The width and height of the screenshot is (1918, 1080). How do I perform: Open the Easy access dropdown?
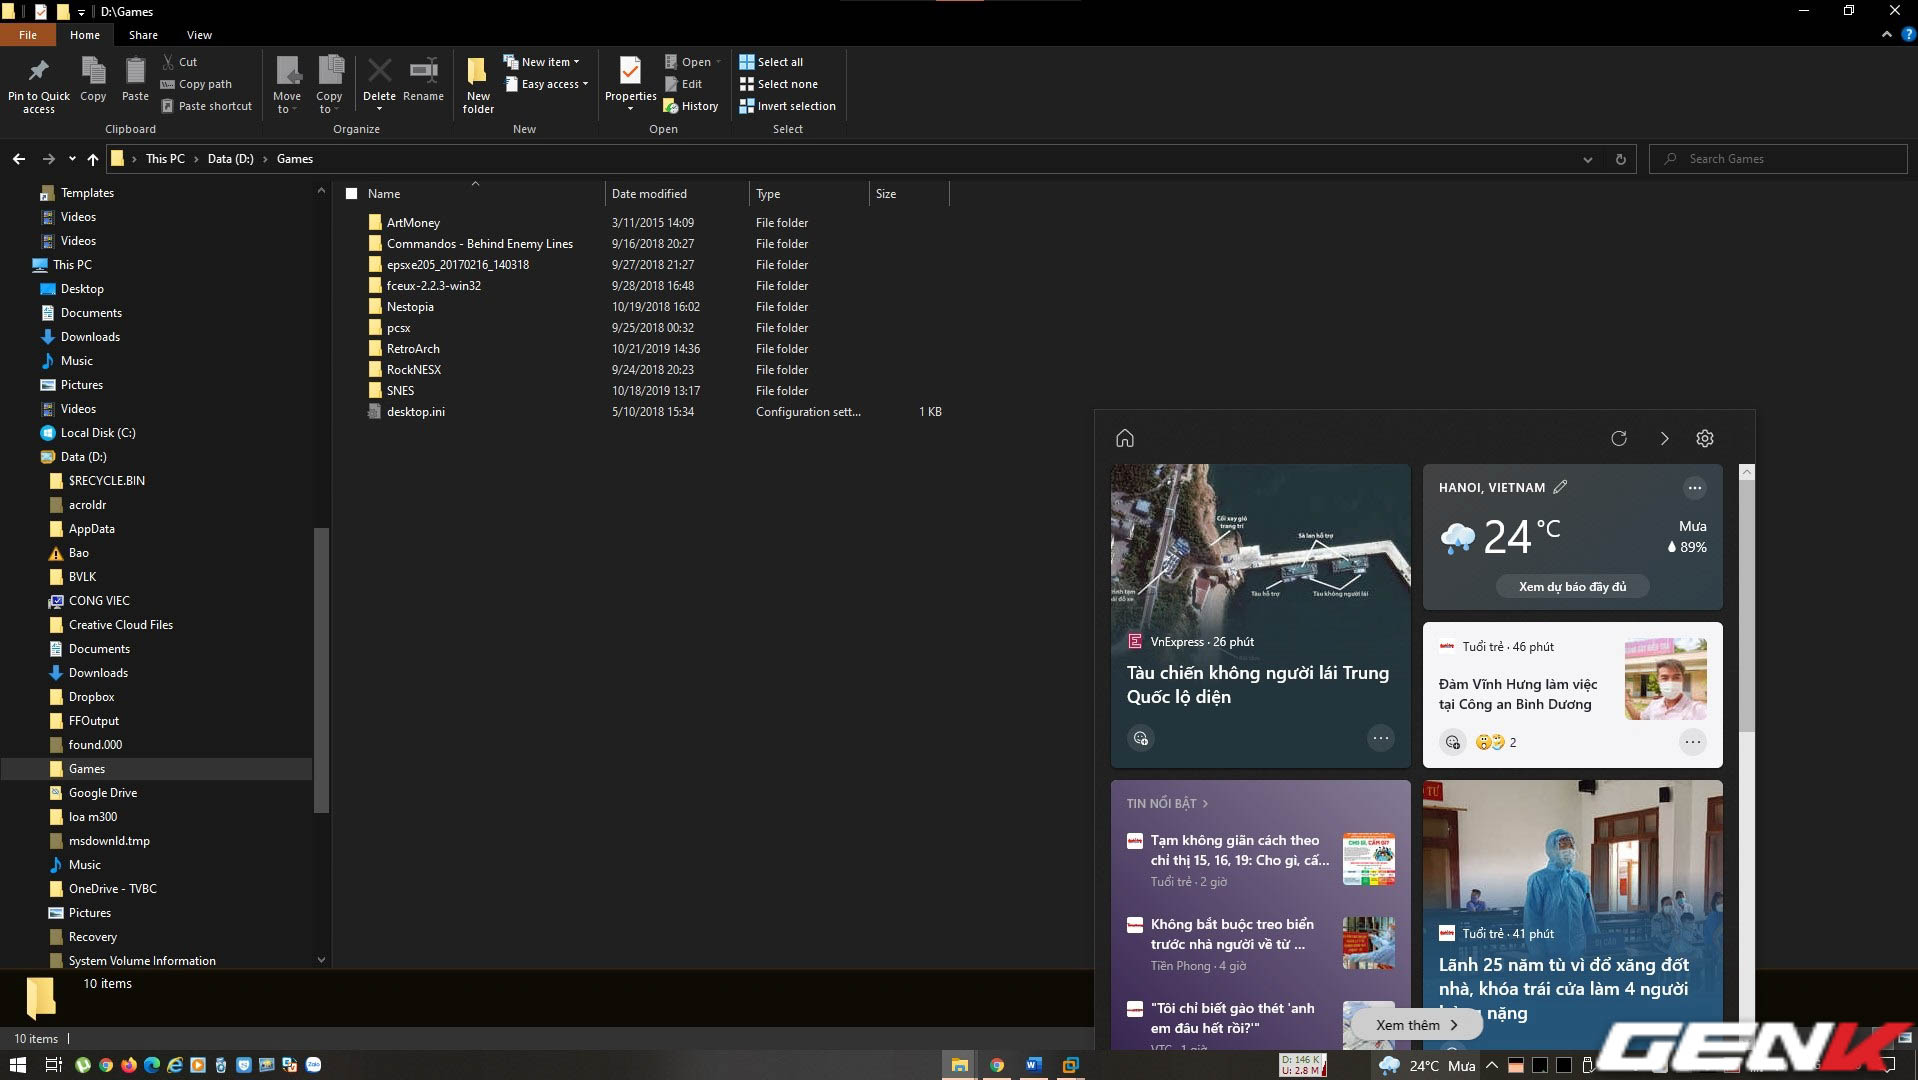584,84
